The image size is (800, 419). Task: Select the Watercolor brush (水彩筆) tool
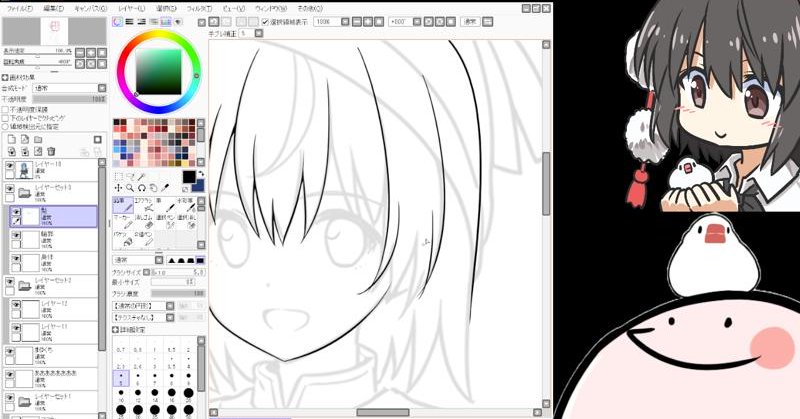click(x=187, y=205)
